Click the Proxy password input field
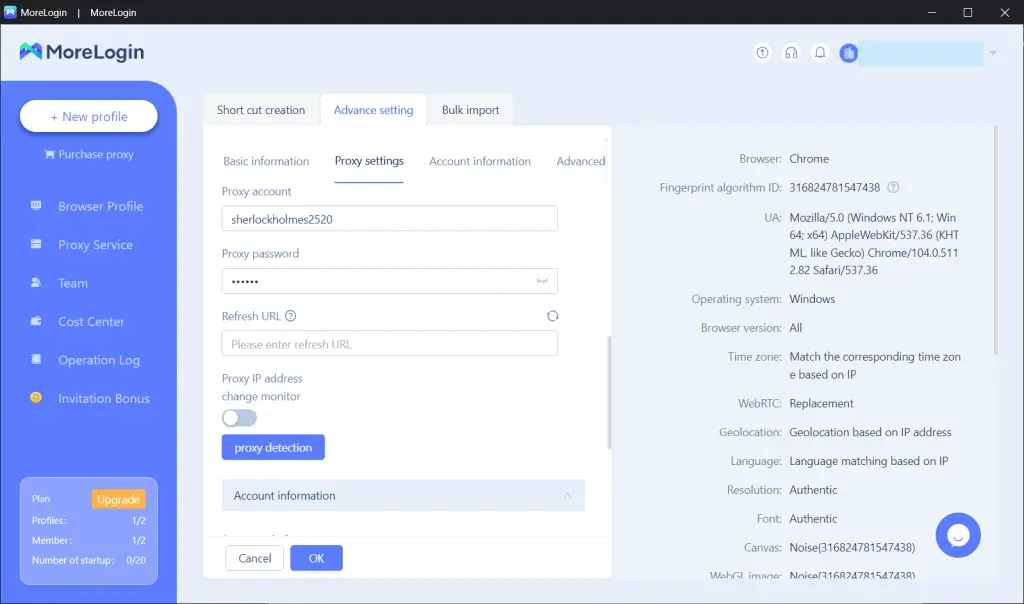This screenshot has width=1024, height=604. [389, 281]
